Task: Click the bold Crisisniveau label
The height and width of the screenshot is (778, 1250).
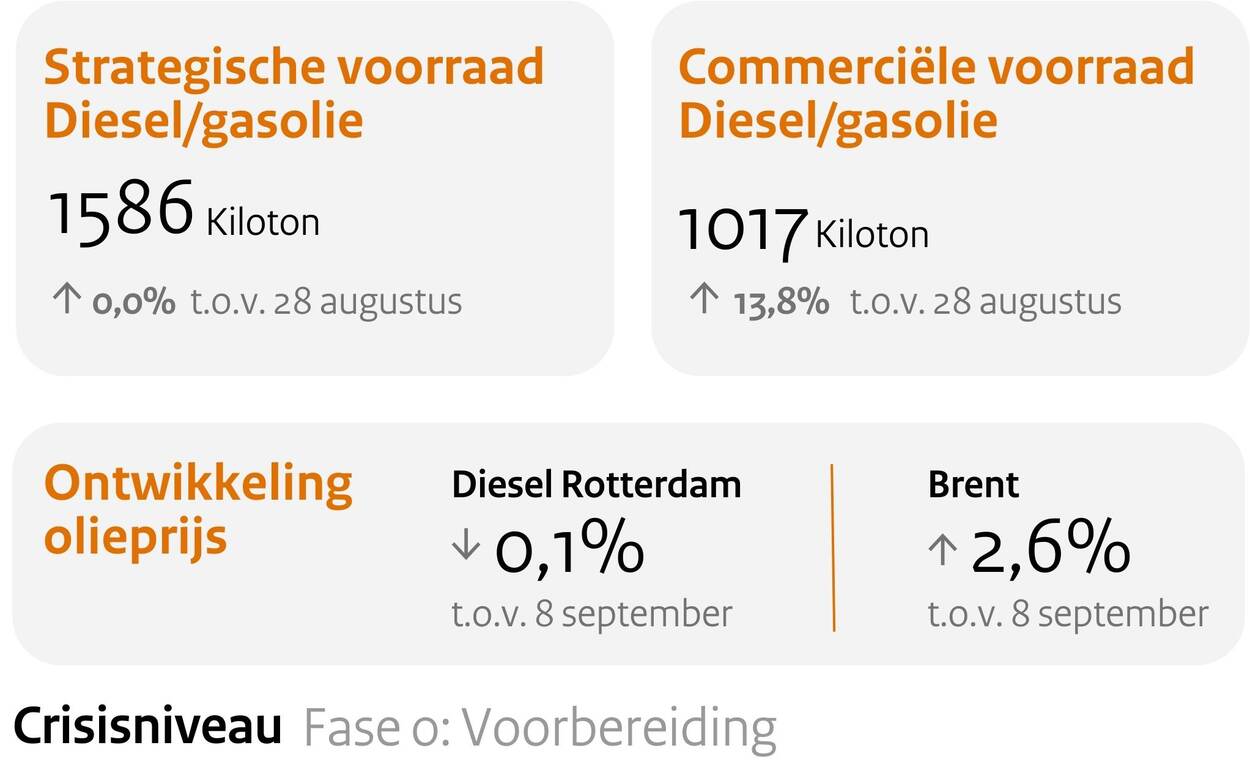Action: 148,728
